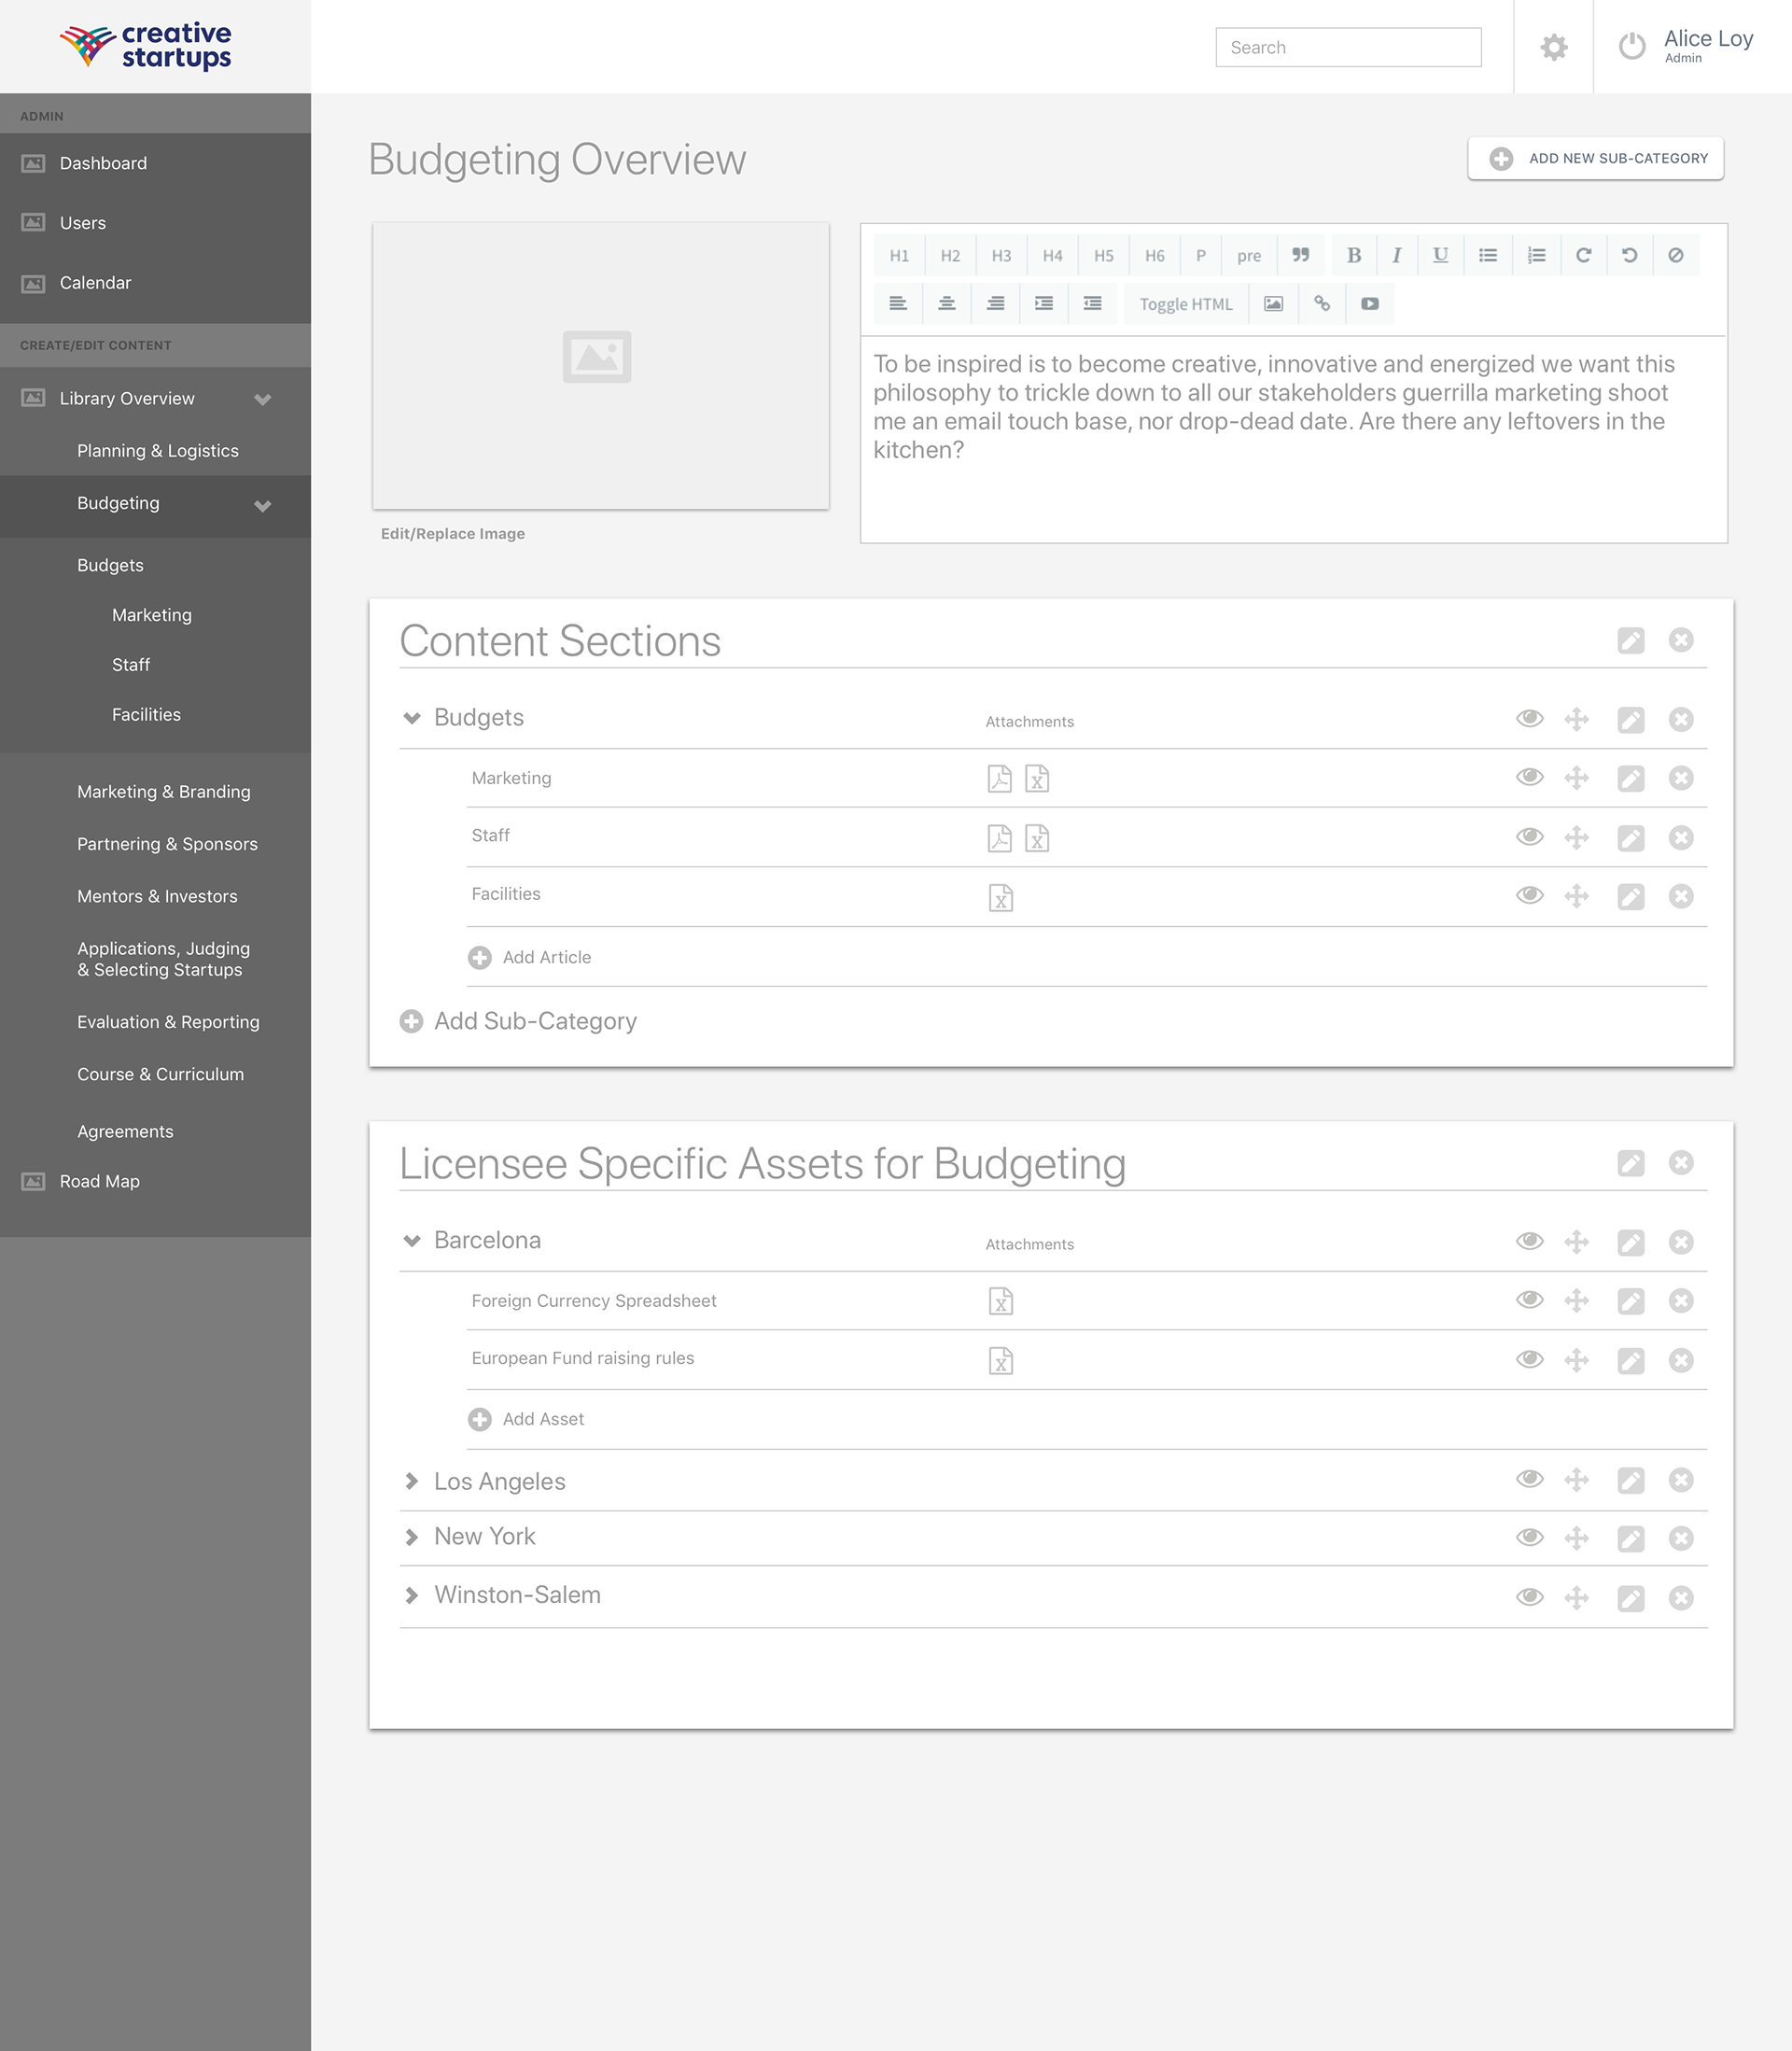The height and width of the screenshot is (2051, 1792).
Task: Open the settings gear in header
Action: [1553, 47]
